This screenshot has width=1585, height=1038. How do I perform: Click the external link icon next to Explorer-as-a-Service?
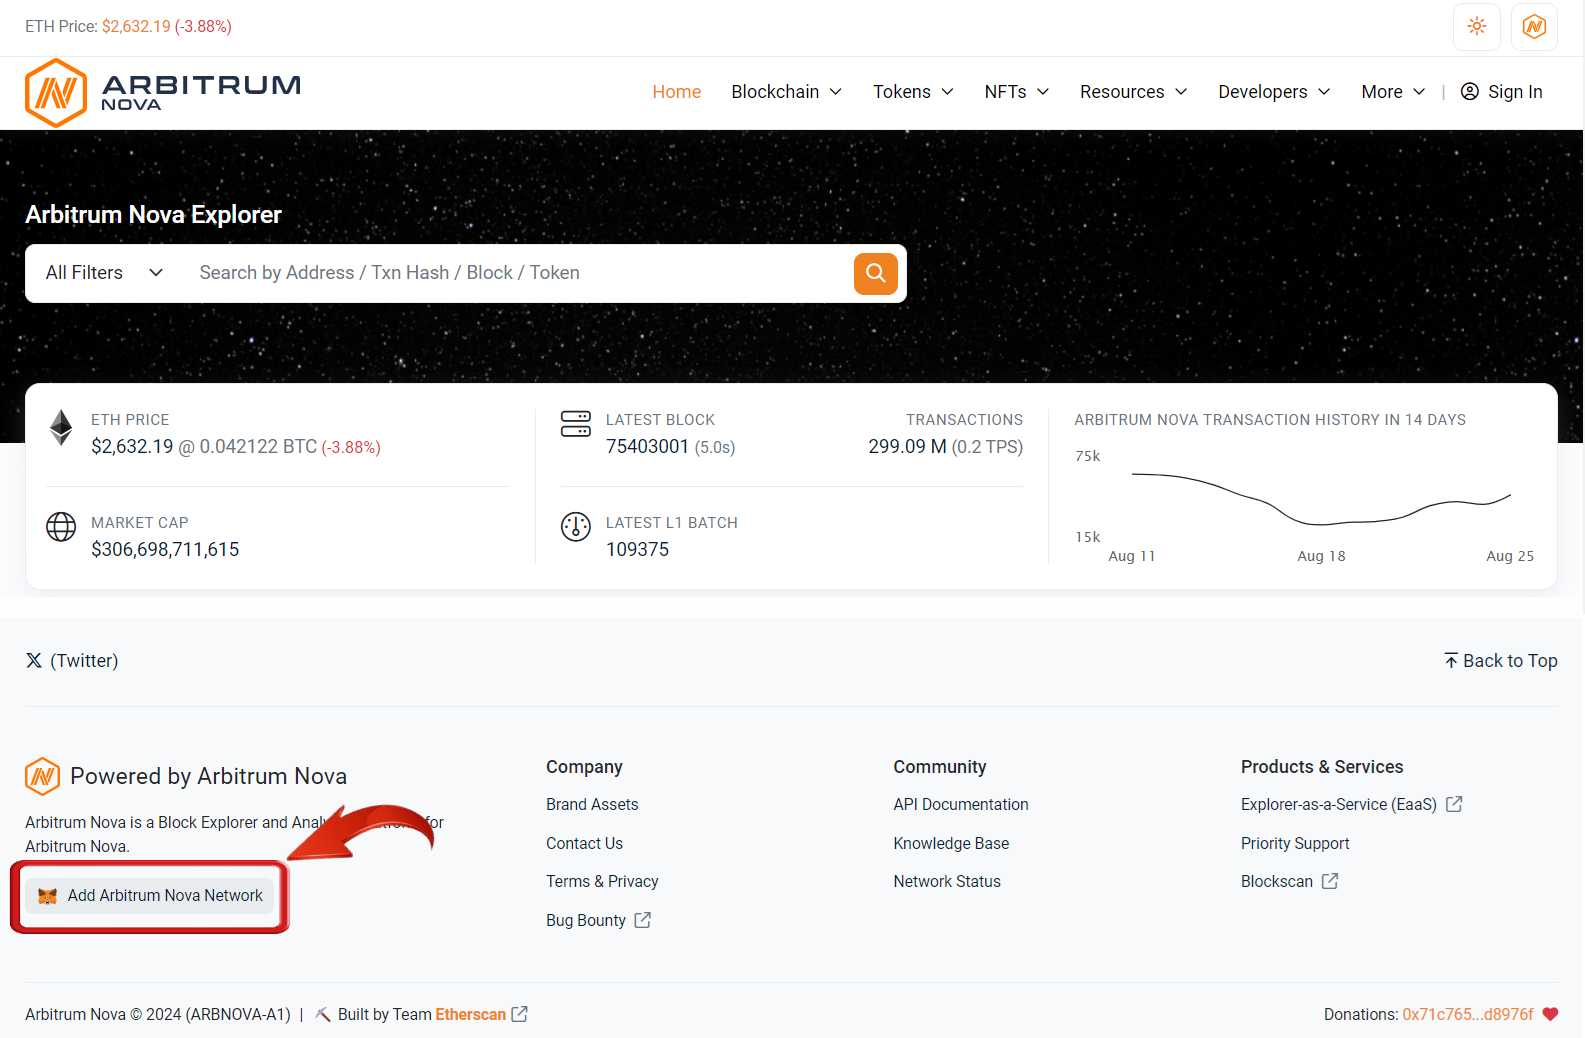click(x=1454, y=804)
